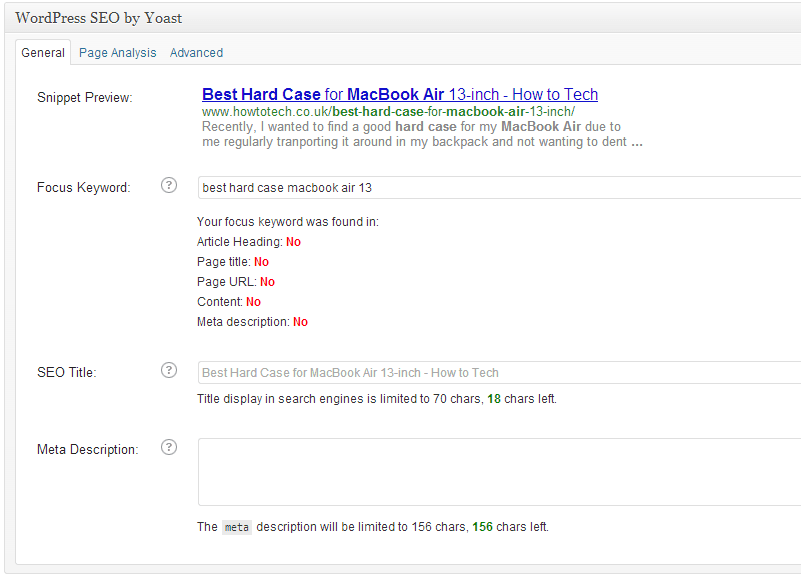Open help for SEO Title
Viewport: 801px width, 579px height.
tap(168, 370)
